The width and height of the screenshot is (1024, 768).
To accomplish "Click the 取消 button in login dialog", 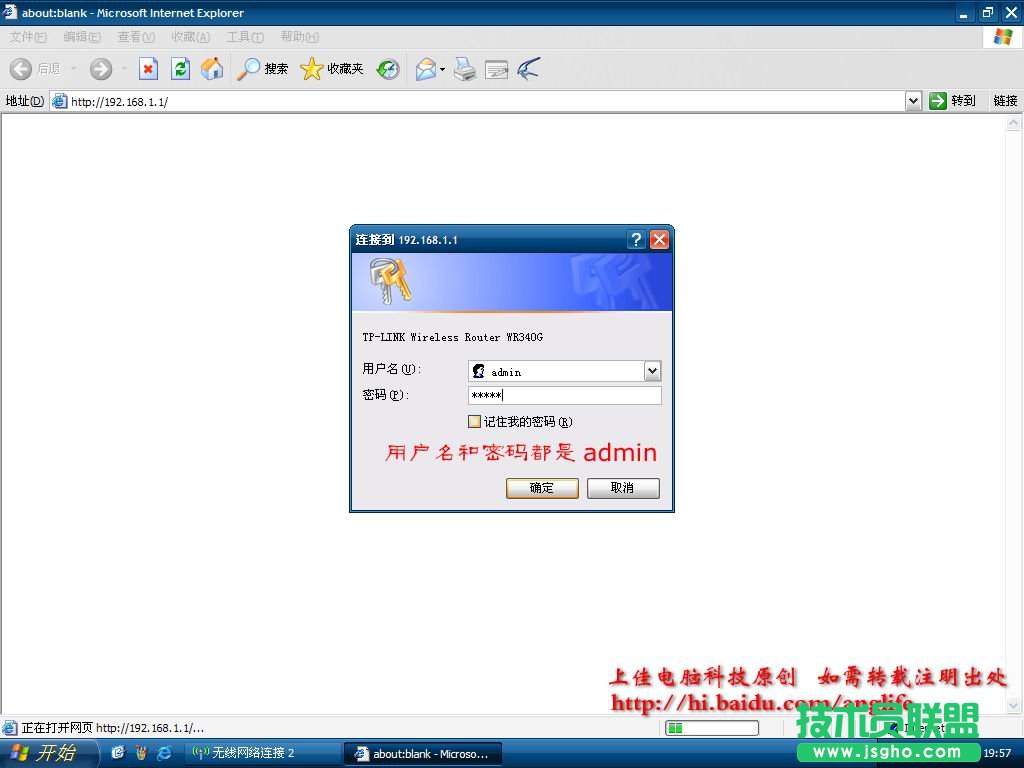I will coord(623,488).
